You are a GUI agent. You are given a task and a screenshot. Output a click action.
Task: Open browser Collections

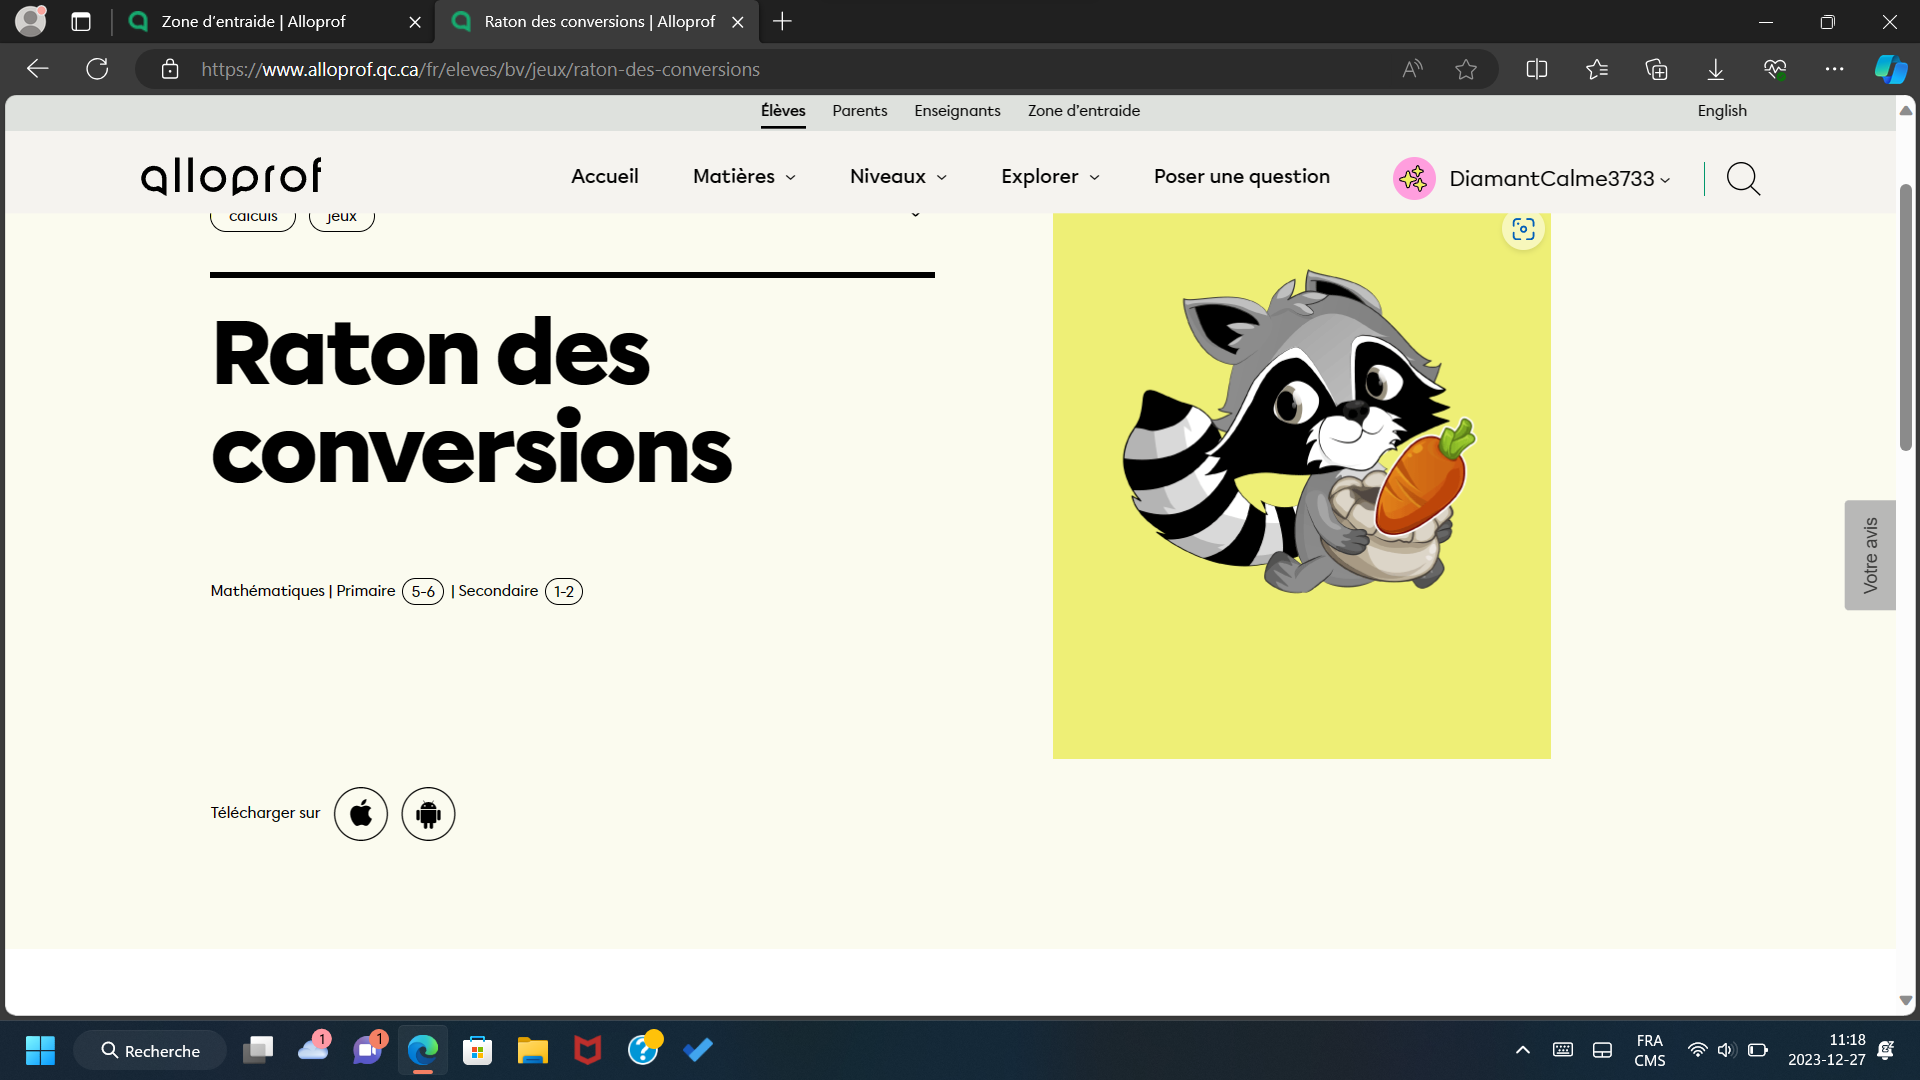click(x=1657, y=69)
